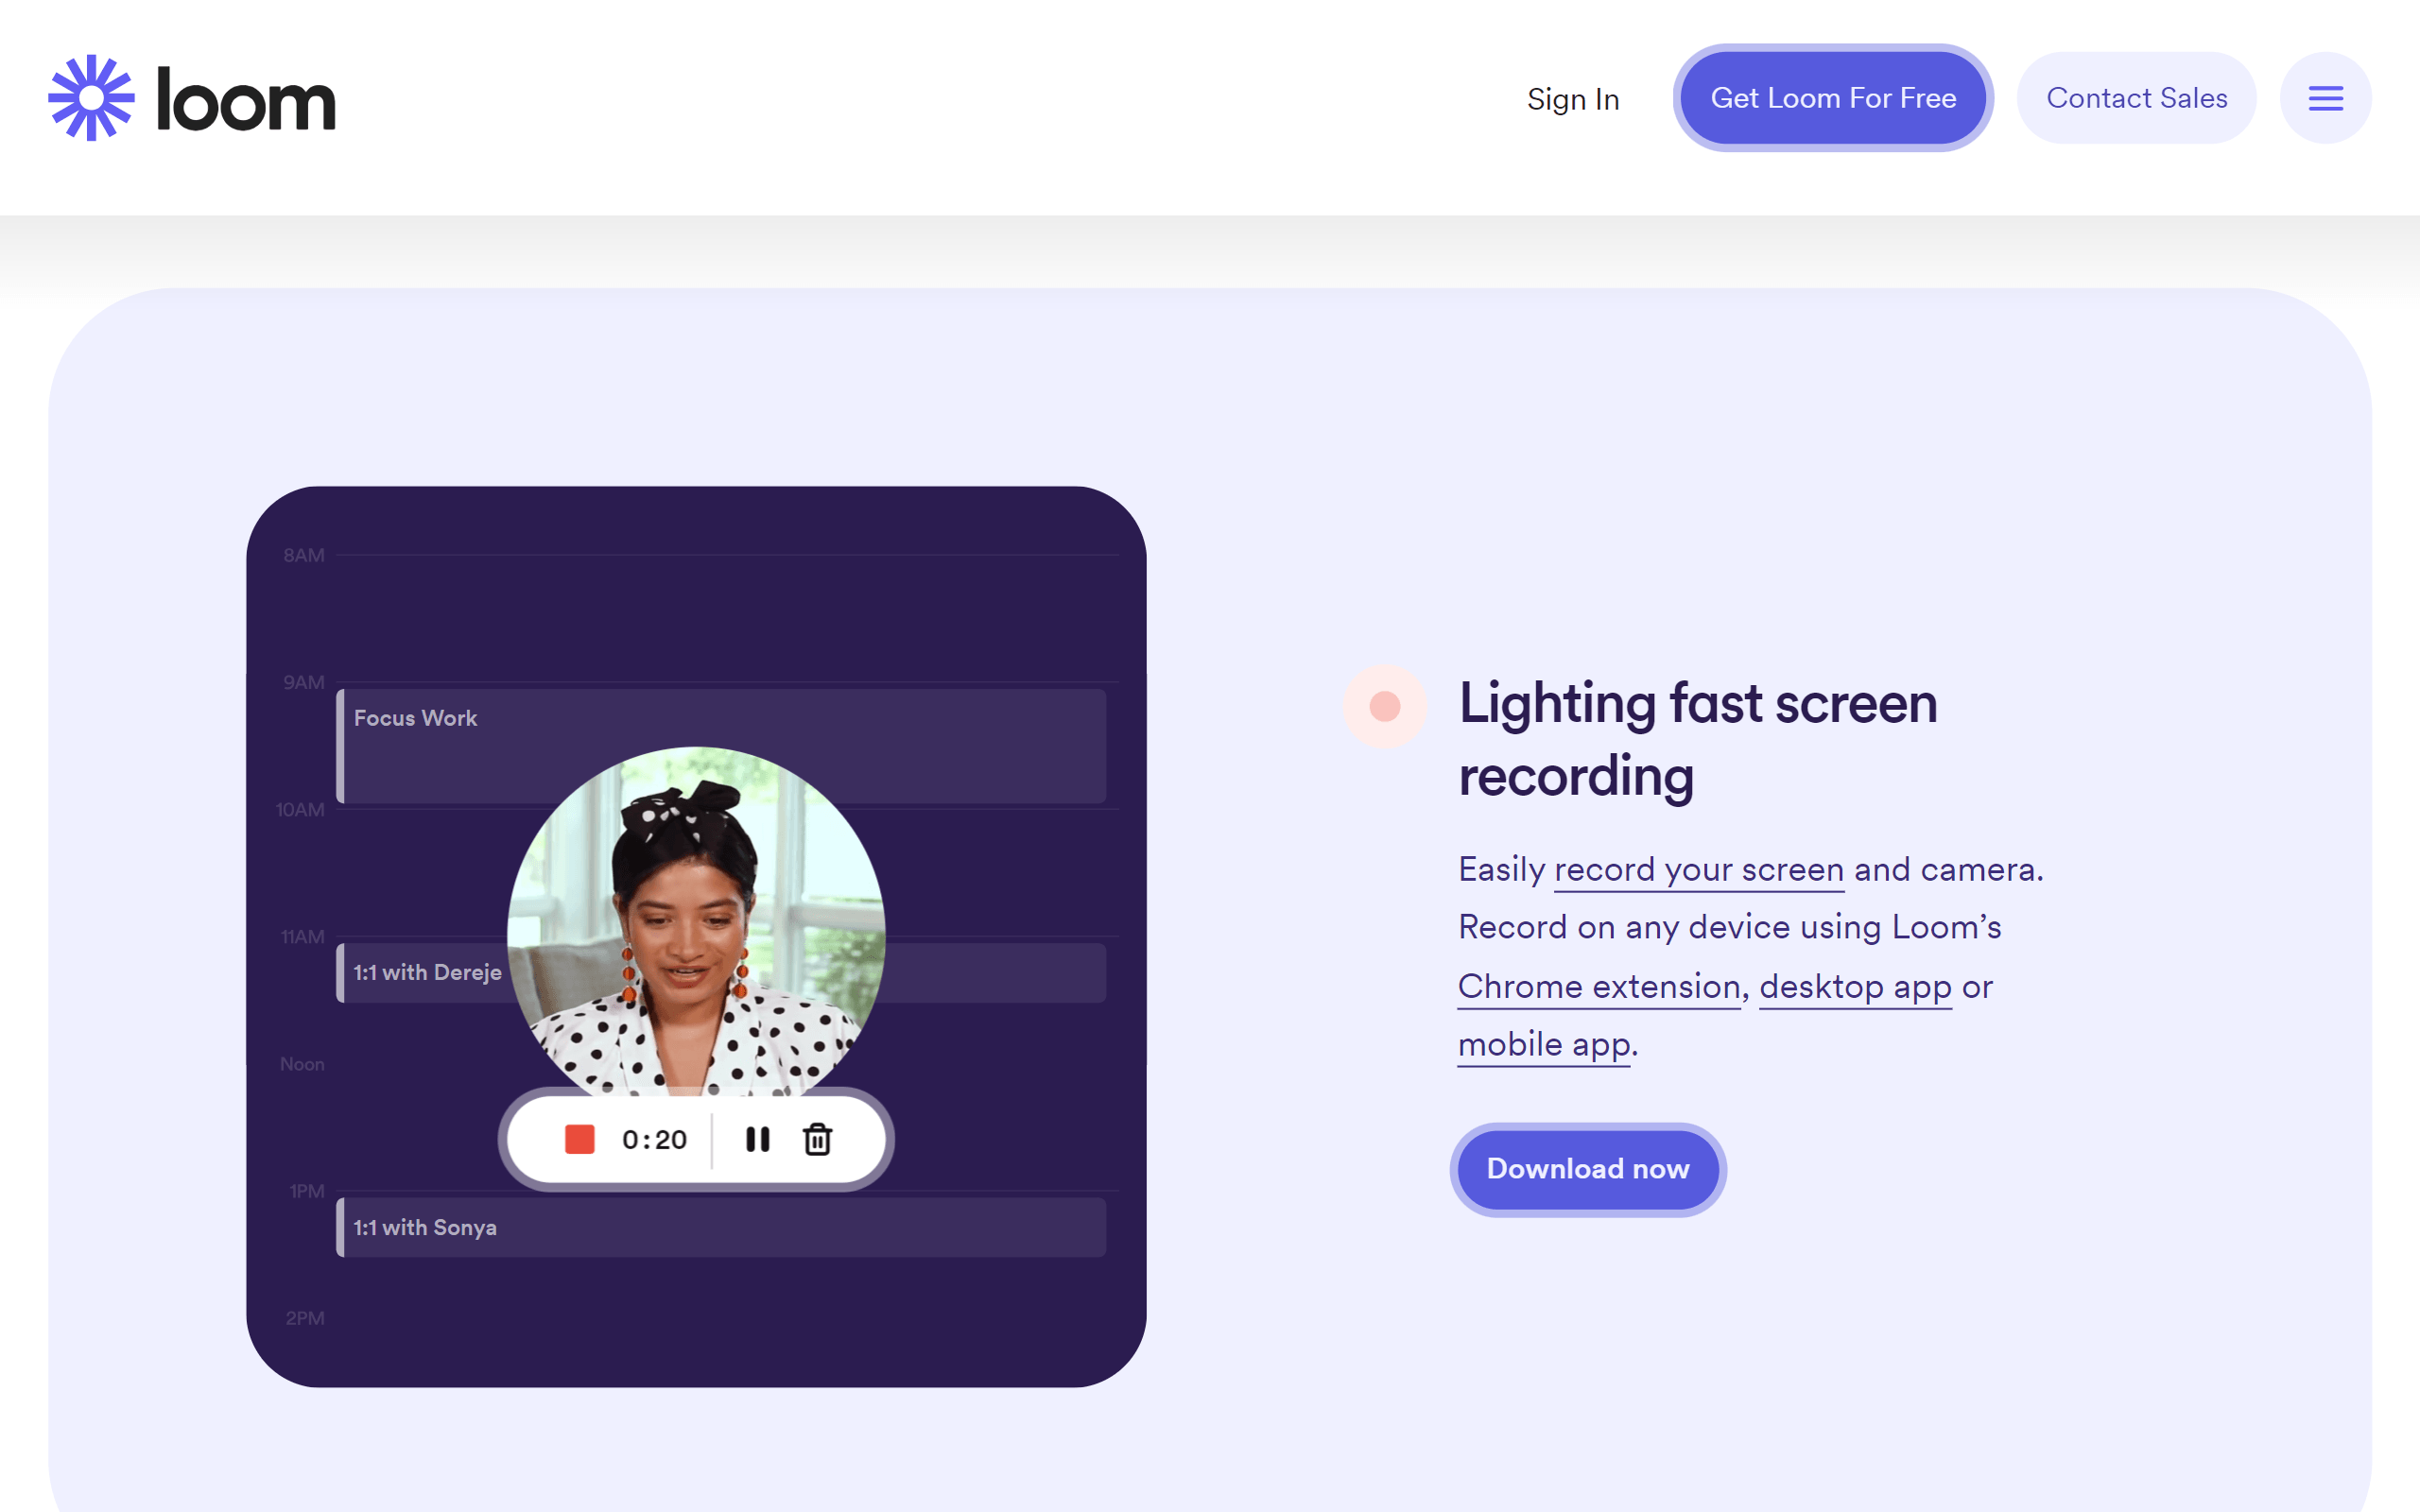Follow the 'record your screen' link

(x=1699, y=870)
